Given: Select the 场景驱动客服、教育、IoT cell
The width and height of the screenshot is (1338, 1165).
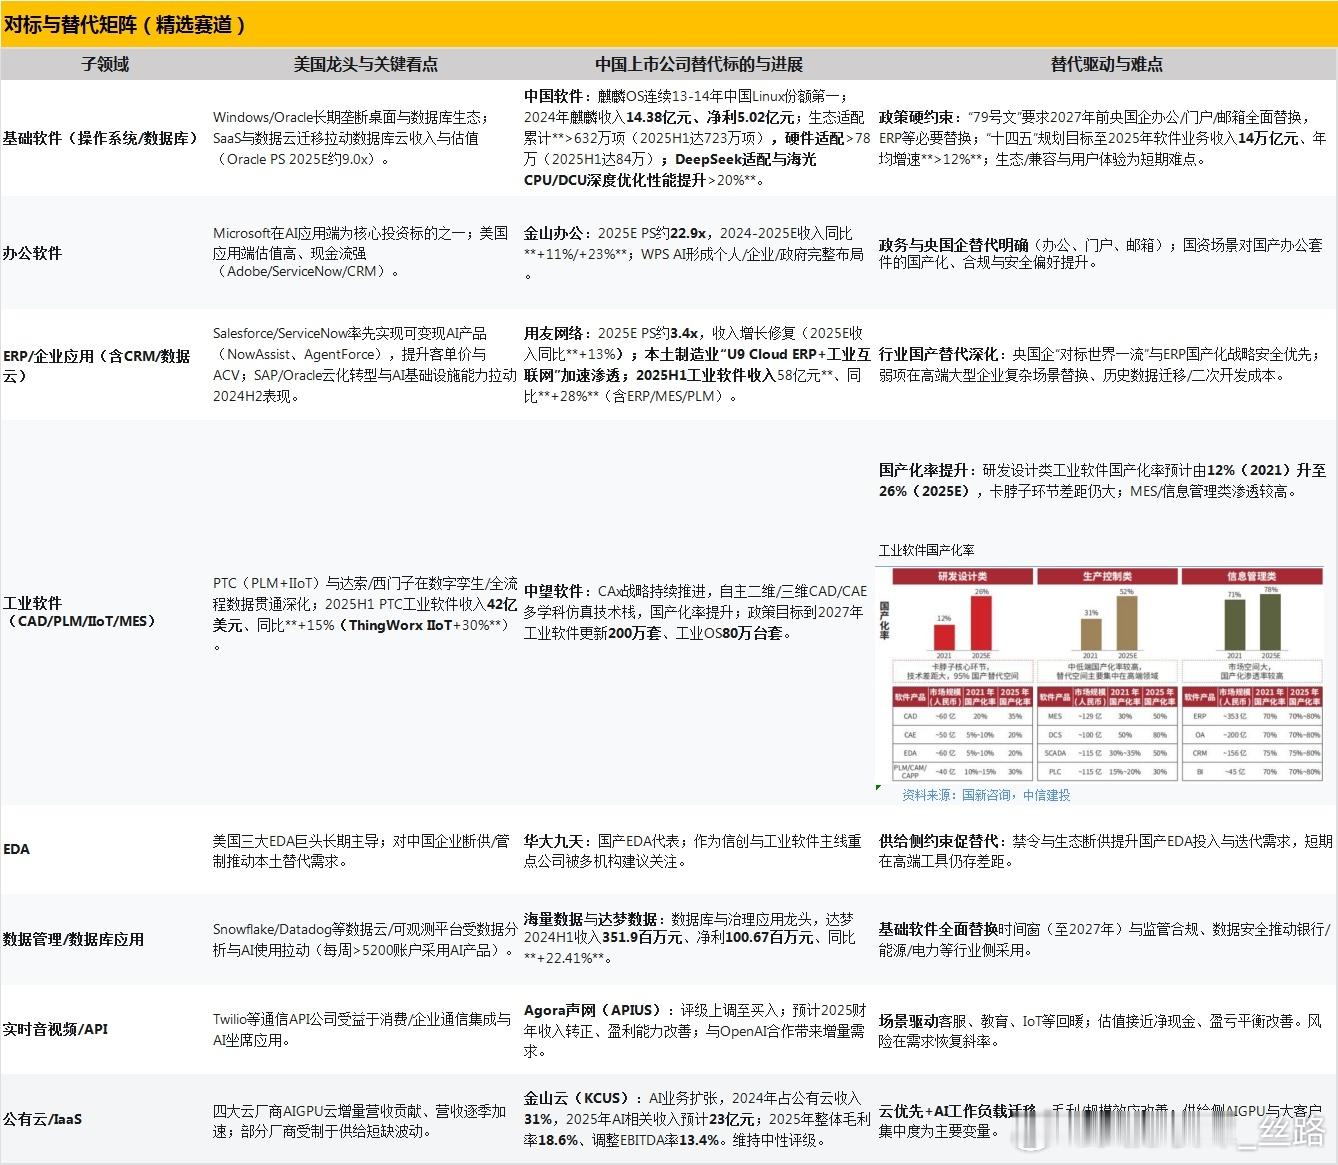Looking at the screenshot, I should 1100,1030.
